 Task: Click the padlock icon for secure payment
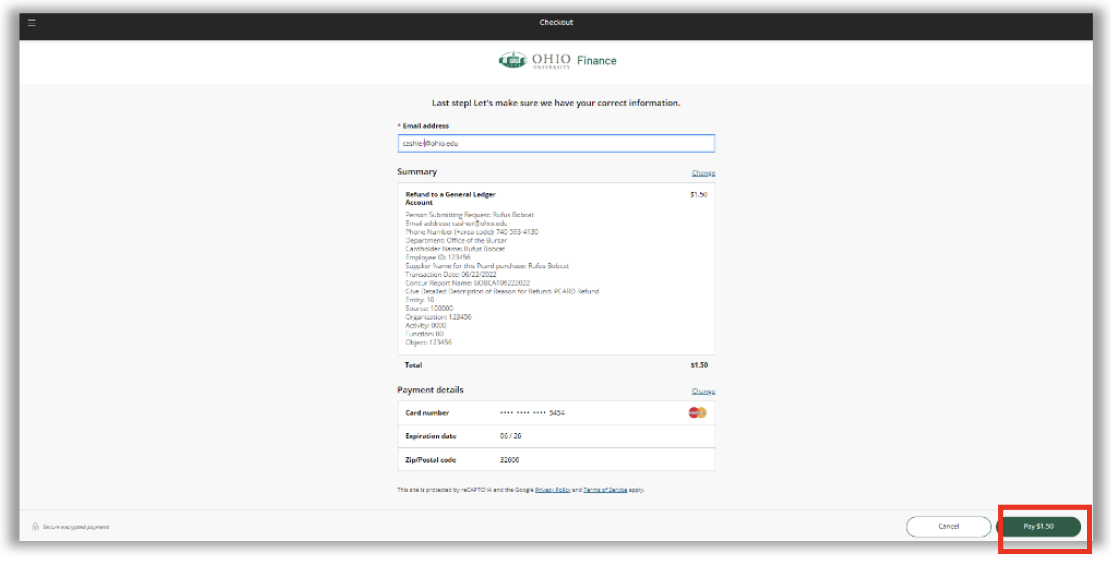pos(35,527)
